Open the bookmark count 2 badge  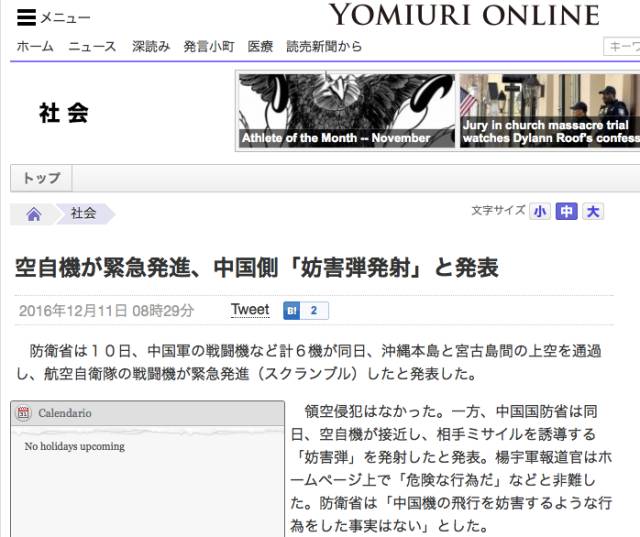pyautogui.click(x=314, y=311)
